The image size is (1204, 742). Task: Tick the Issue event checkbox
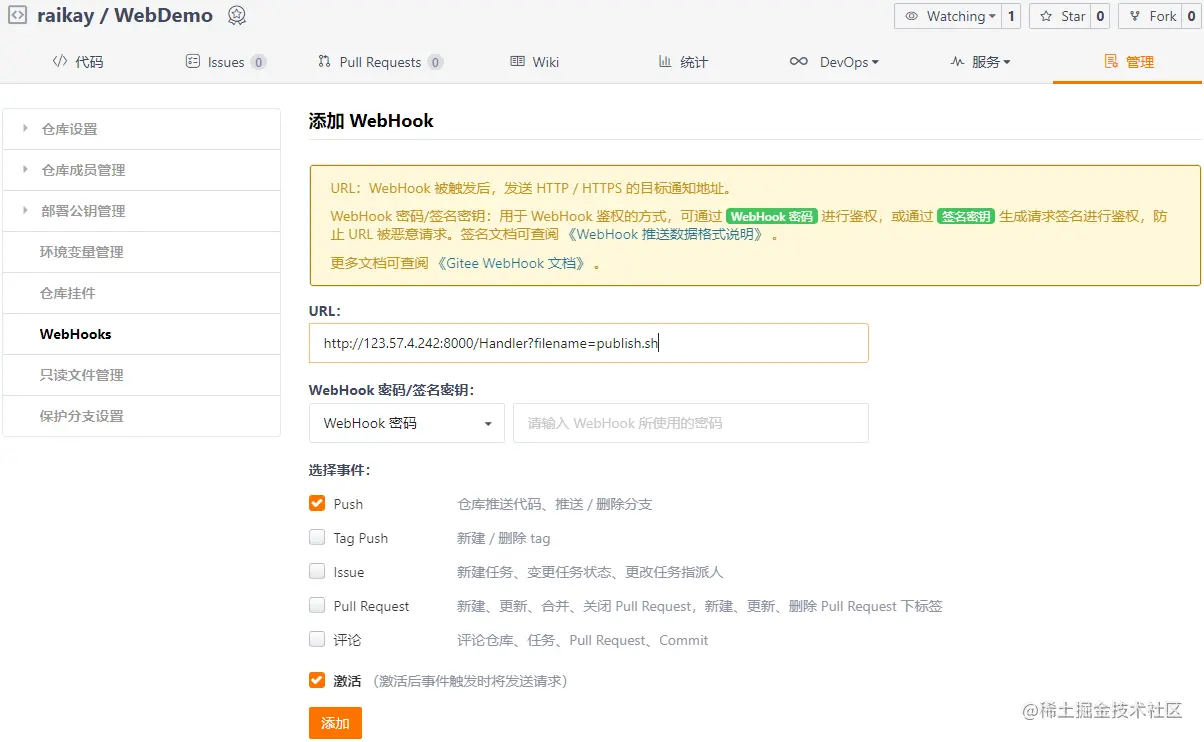(317, 571)
